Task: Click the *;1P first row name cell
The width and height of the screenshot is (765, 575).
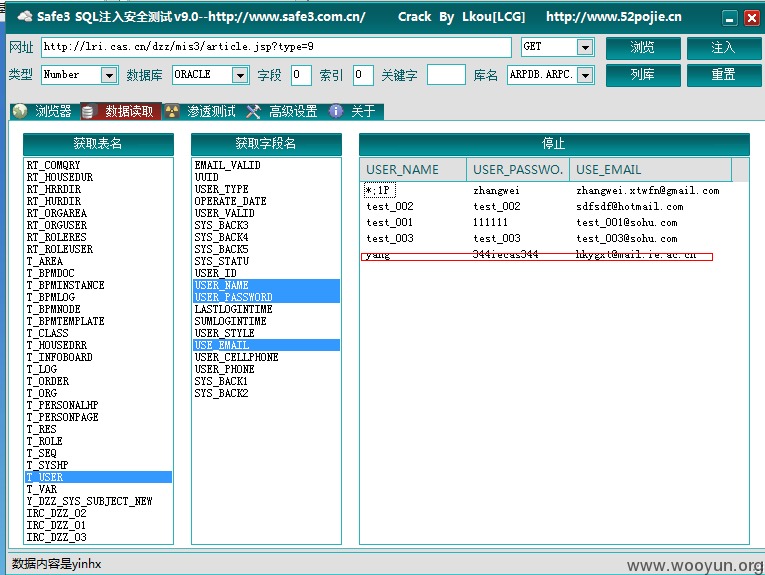Action: [x=380, y=190]
